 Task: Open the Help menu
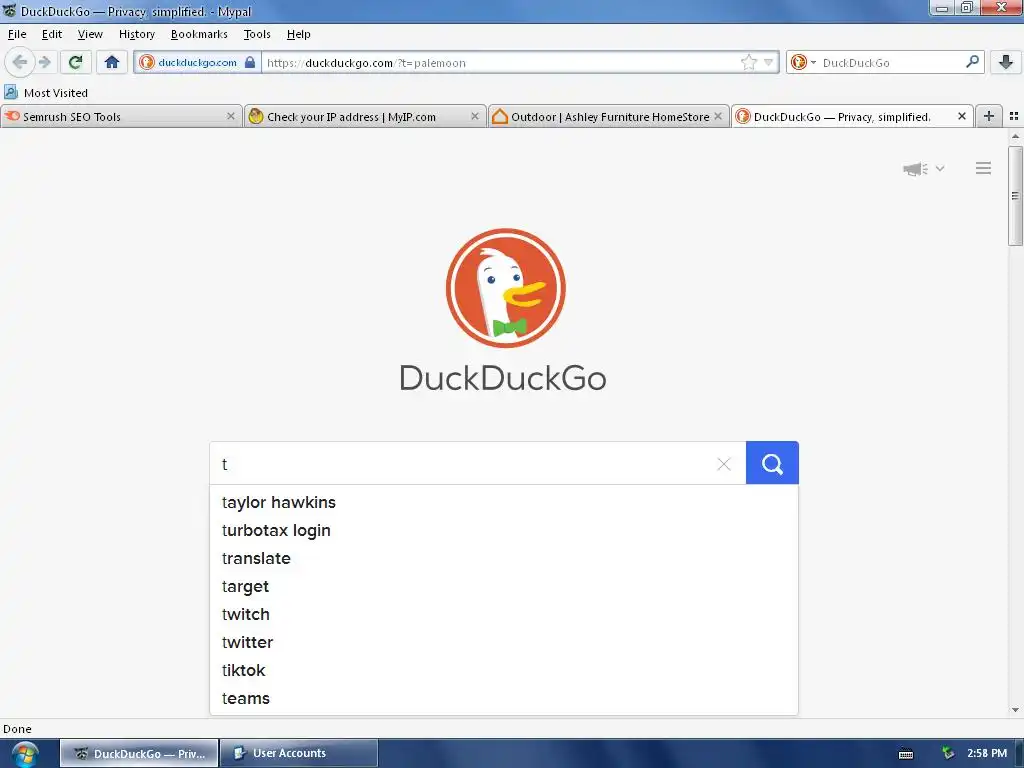[298, 34]
